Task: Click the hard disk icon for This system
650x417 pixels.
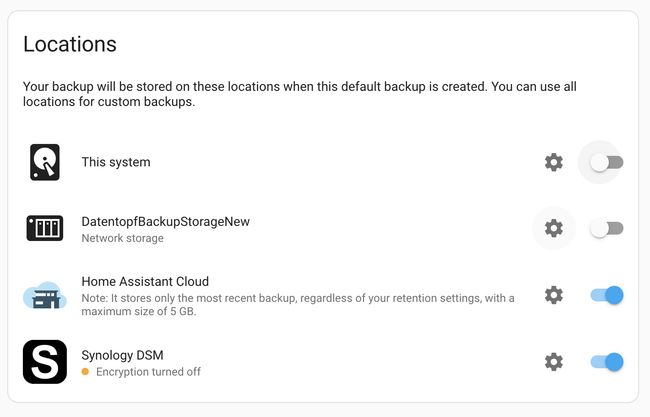Action: pos(45,162)
